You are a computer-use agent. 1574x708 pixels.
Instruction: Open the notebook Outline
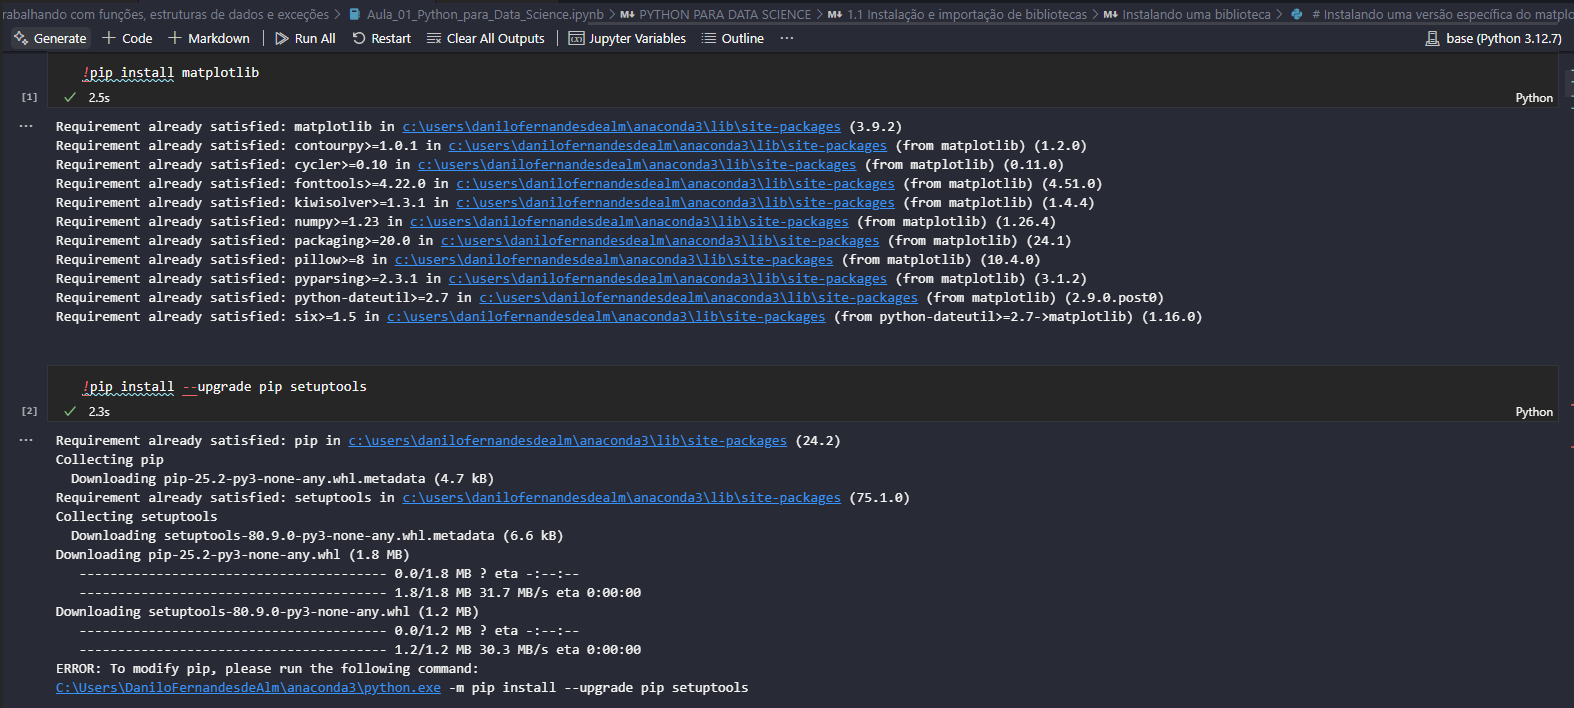[x=733, y=38]
